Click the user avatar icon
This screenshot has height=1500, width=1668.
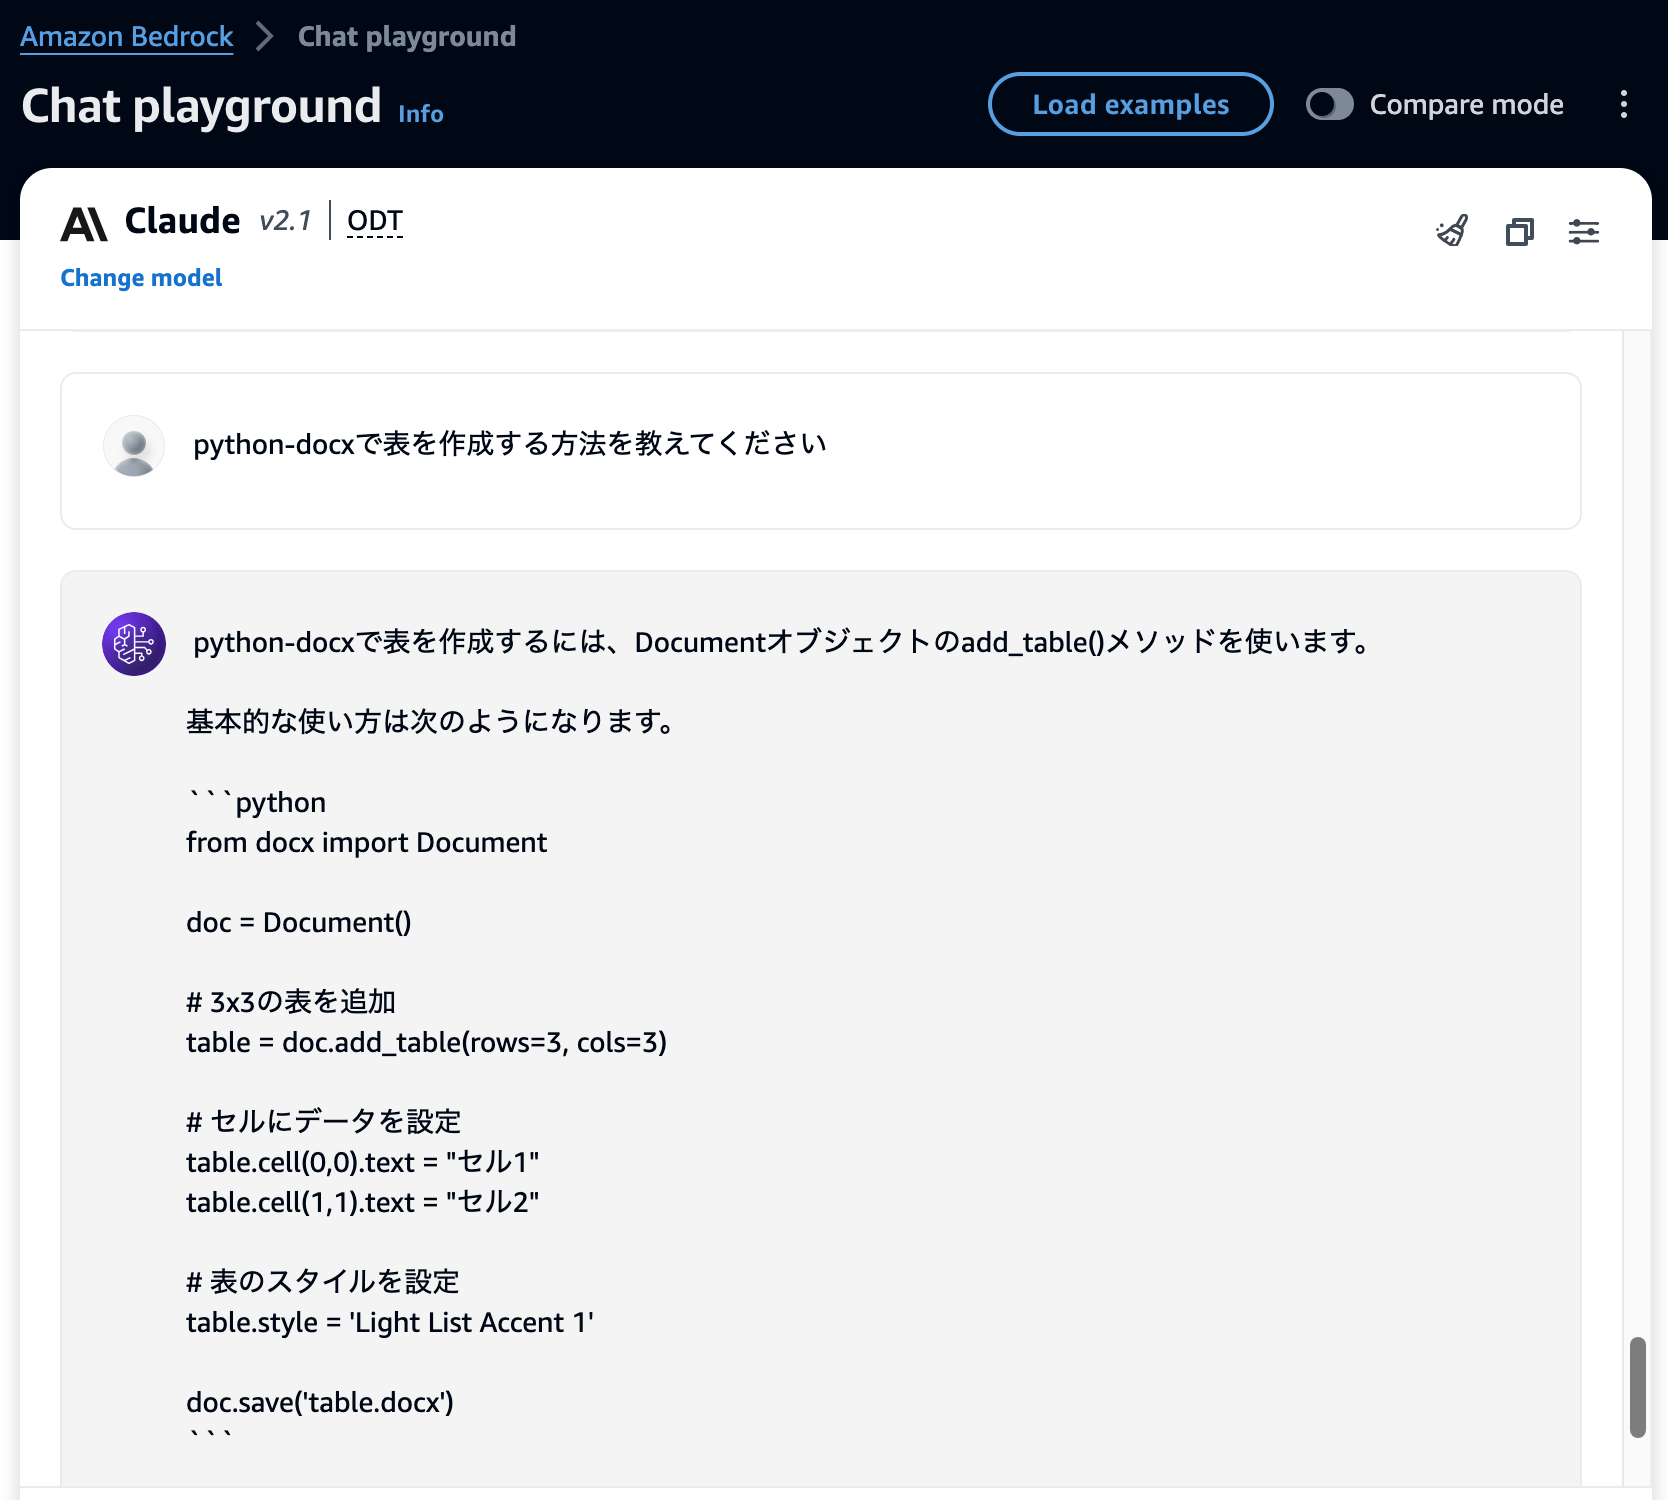(x=134, y=446)
